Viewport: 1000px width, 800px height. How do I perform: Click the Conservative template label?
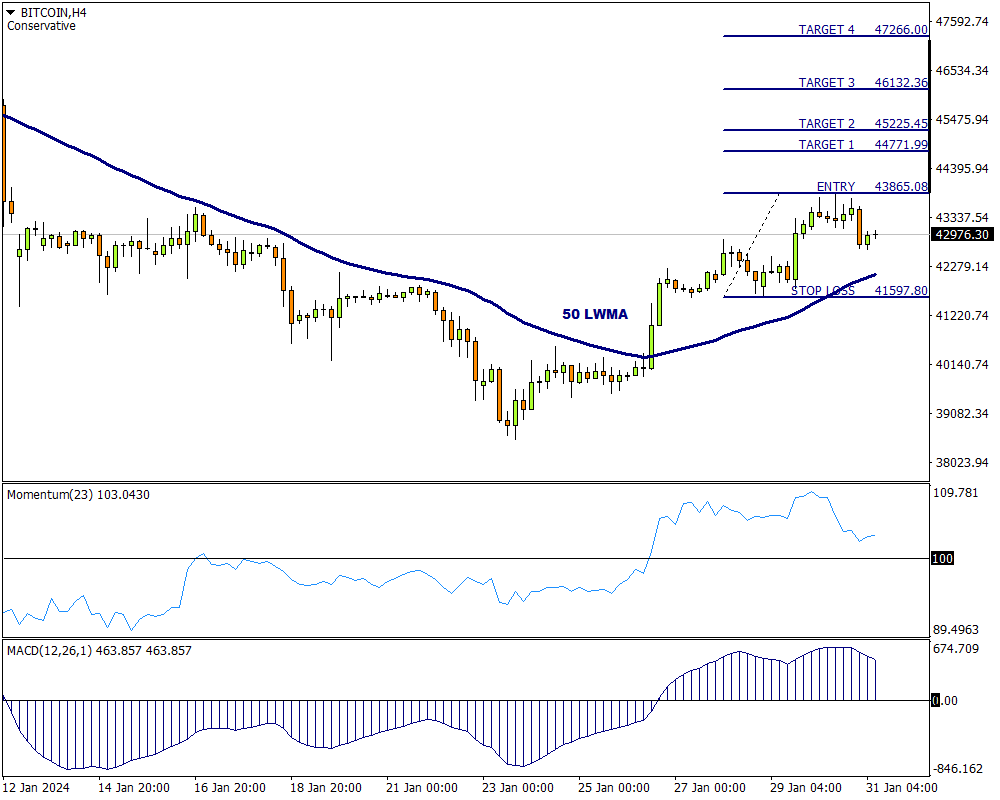pyautogui.click(x=41, y=26)
